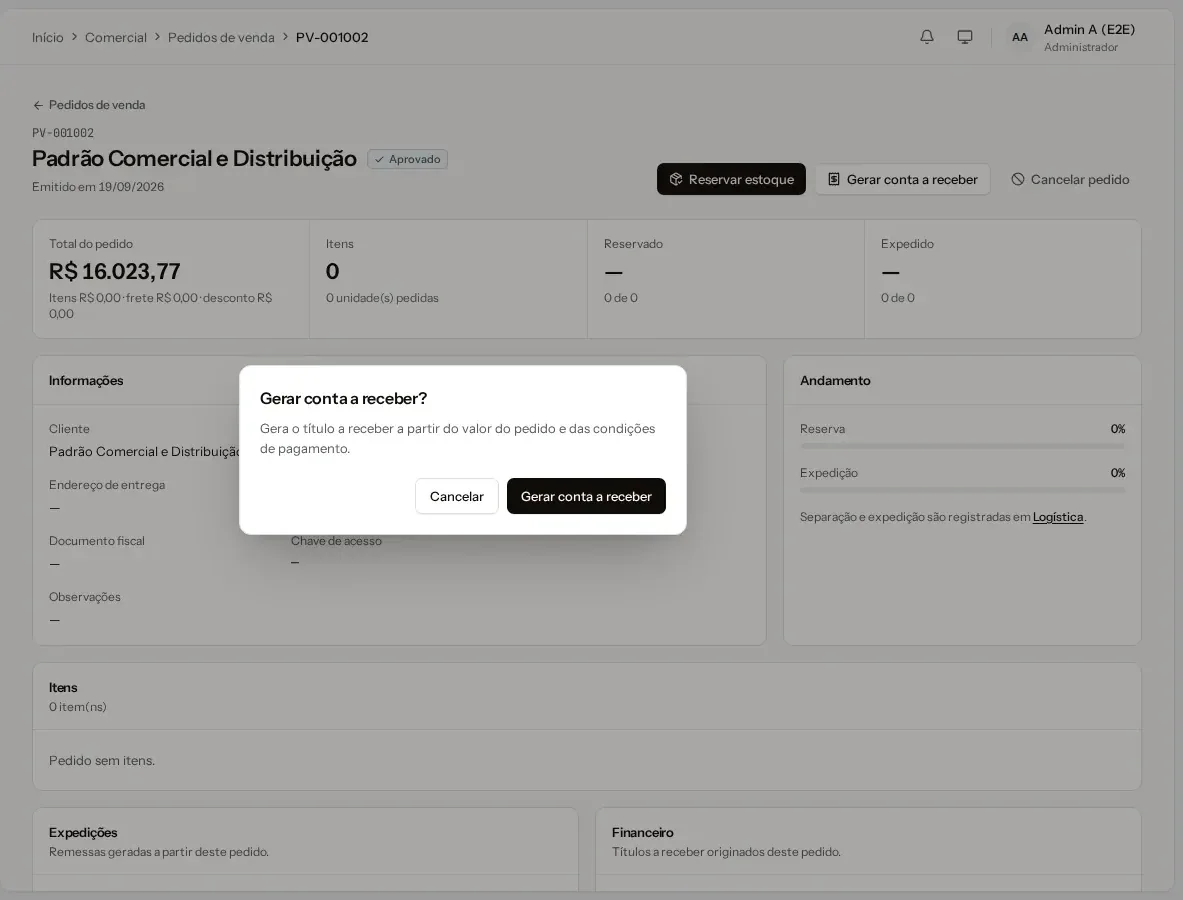Image resolution: width=1183 pixels, height=900 pixels.
Task: Click the box icon on Reservar estoque
Action: pos(676,180)
